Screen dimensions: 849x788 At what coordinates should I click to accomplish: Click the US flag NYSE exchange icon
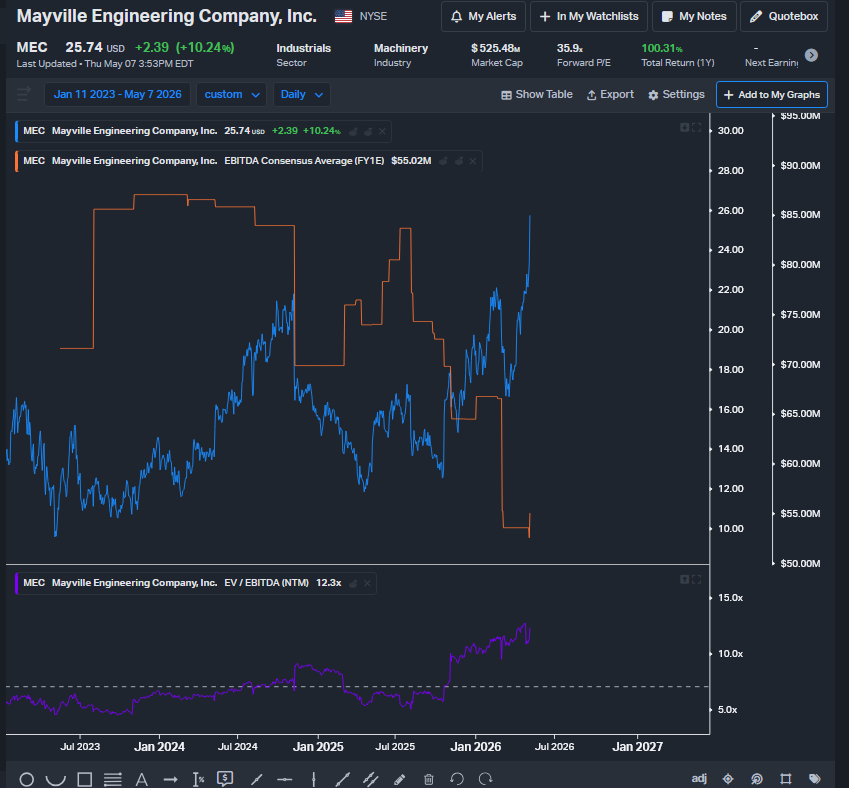click(343, 16)
